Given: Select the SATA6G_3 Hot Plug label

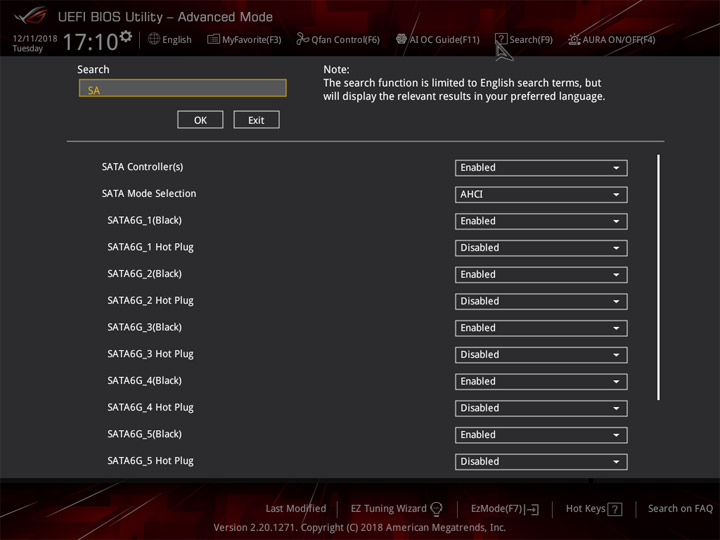Looking at the screenshot, I should coord(151,354).
